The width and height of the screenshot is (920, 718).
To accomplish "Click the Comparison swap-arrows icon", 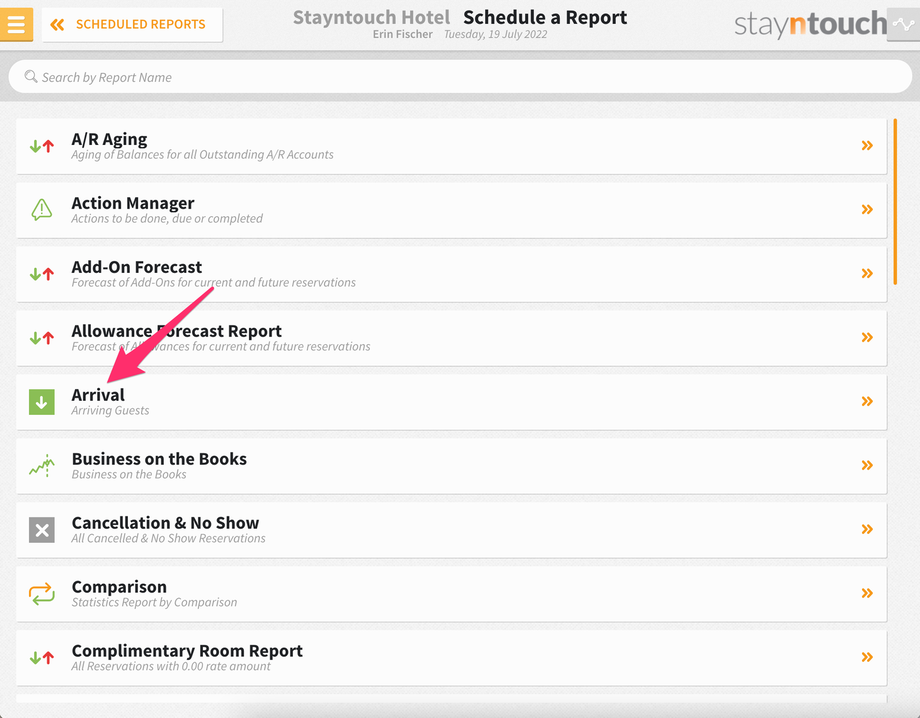I will tap(42, 594).
